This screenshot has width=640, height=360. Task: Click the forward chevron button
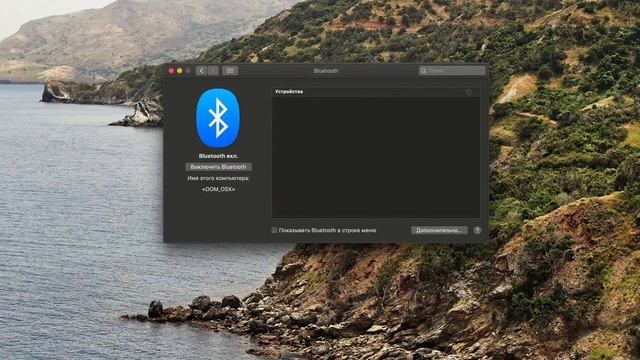[213, 71]
